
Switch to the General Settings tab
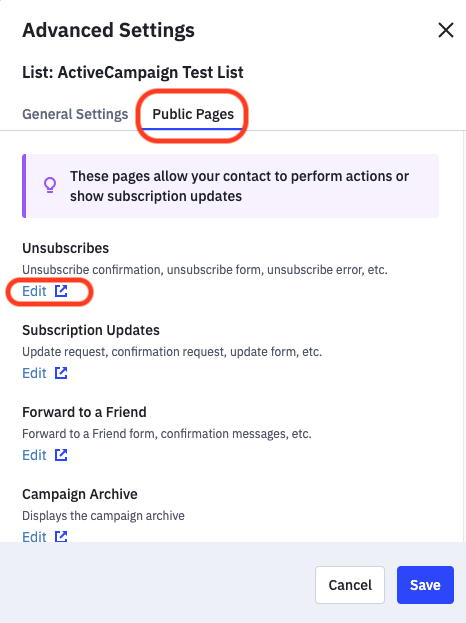(x=75, y=114)
